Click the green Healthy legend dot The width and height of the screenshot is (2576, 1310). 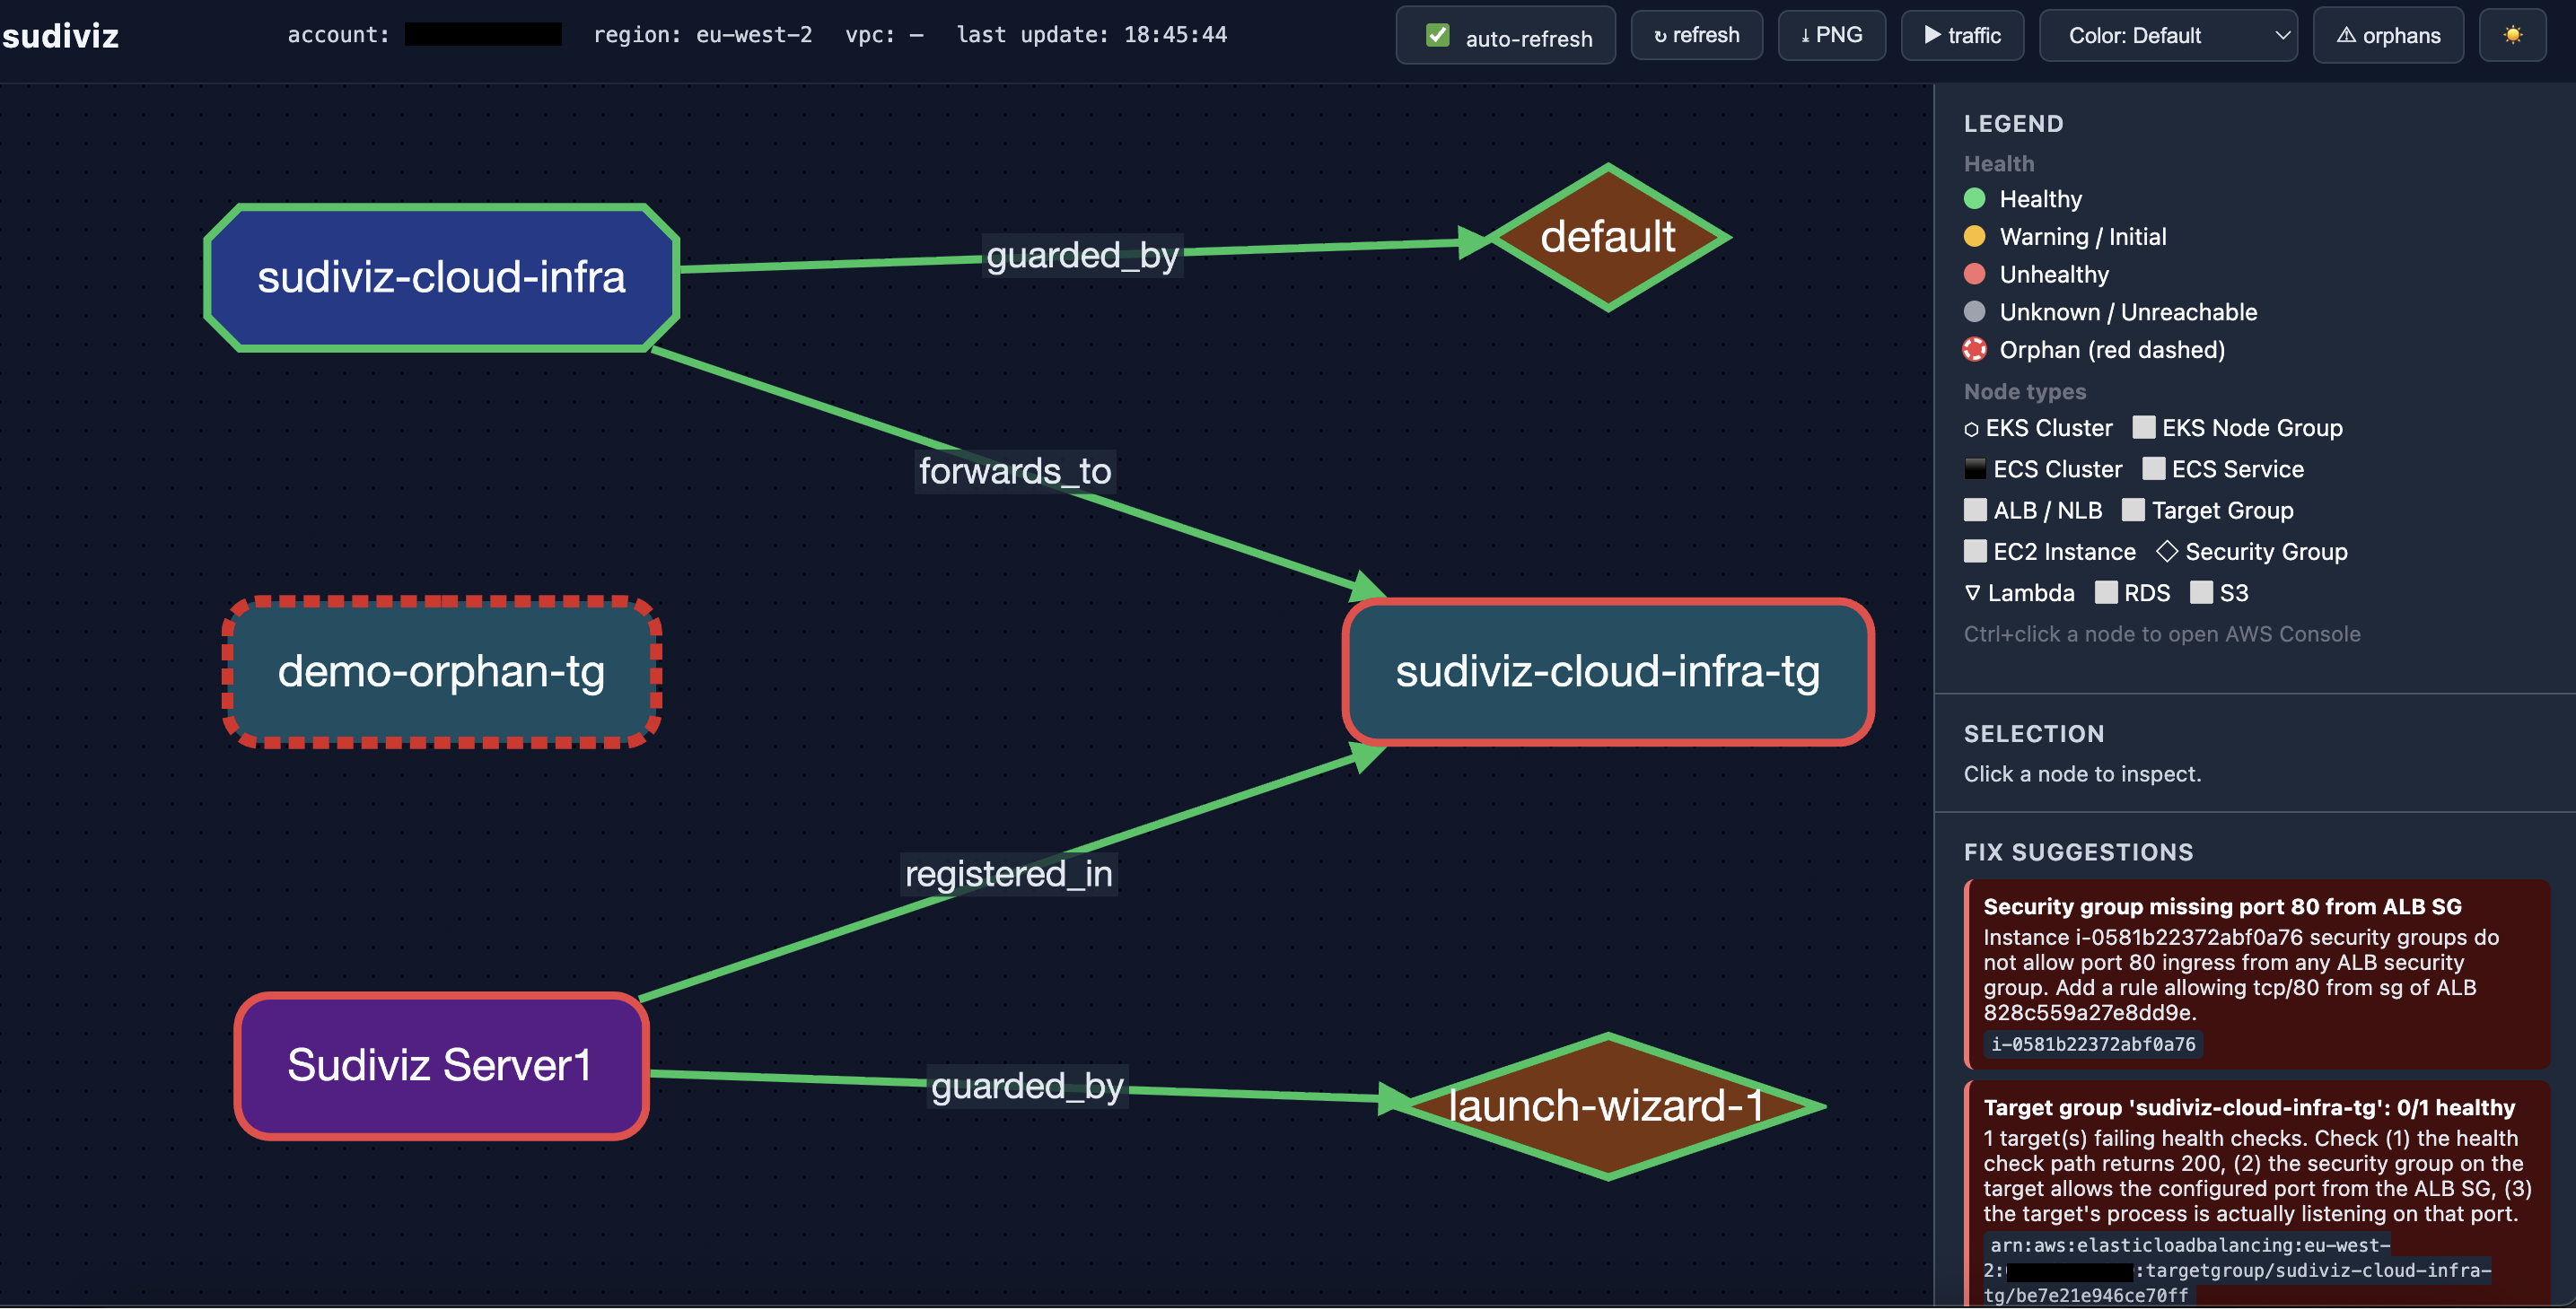[x=1974, y=199]
